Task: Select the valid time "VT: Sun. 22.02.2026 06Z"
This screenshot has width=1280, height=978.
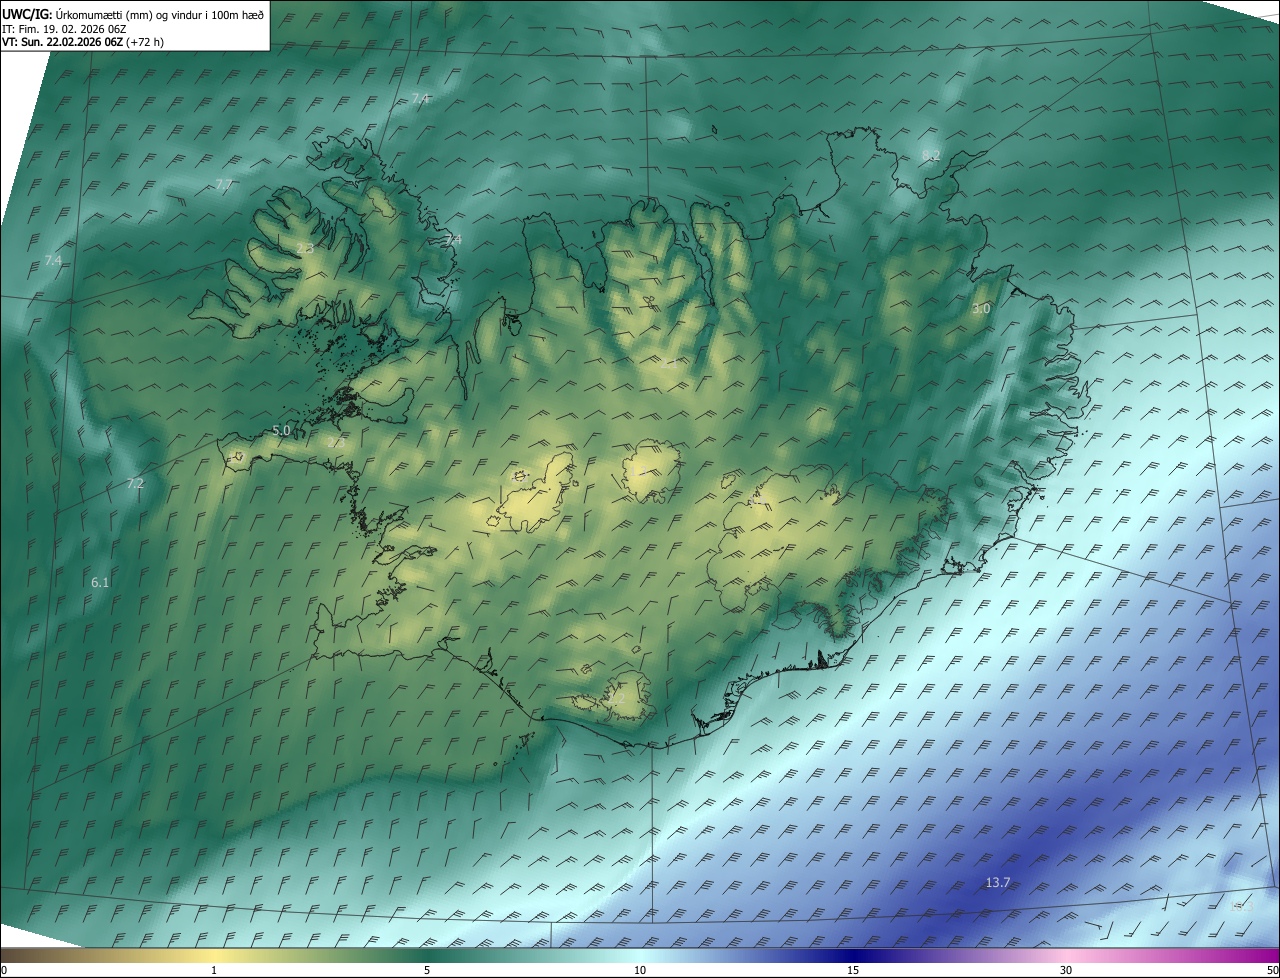Action: 62,42
